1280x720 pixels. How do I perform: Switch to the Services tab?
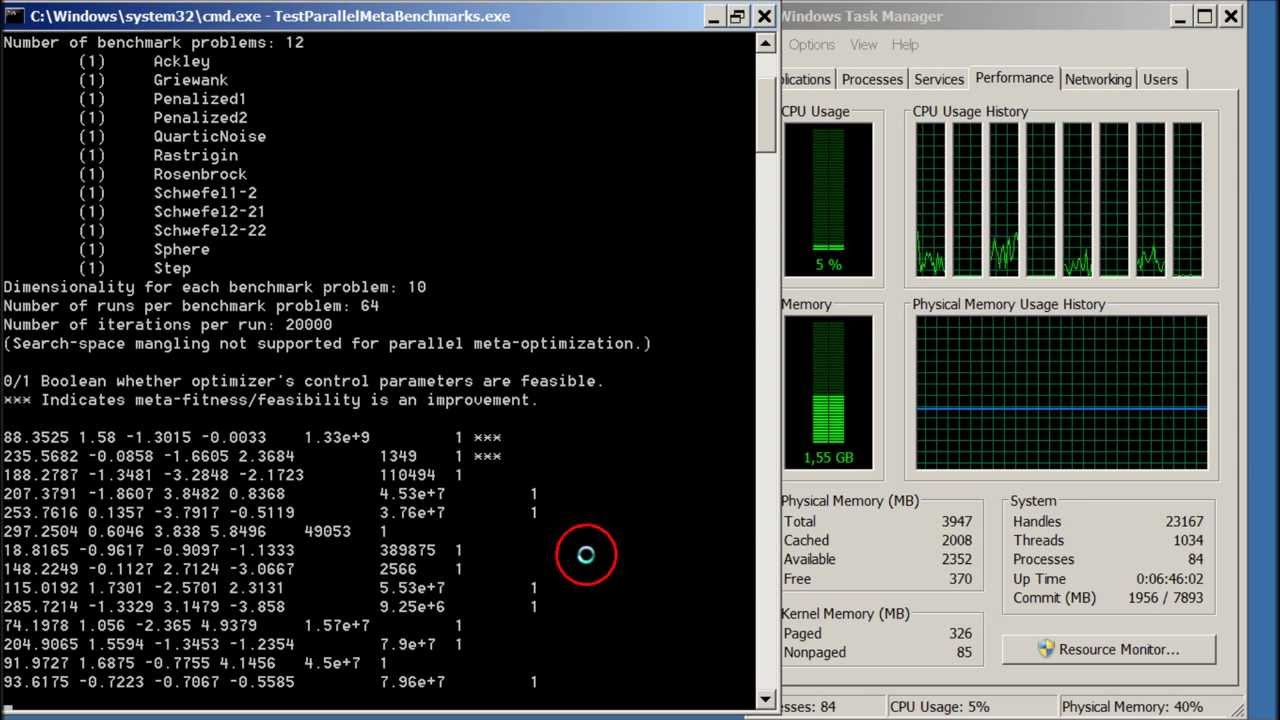click(939, 79)
